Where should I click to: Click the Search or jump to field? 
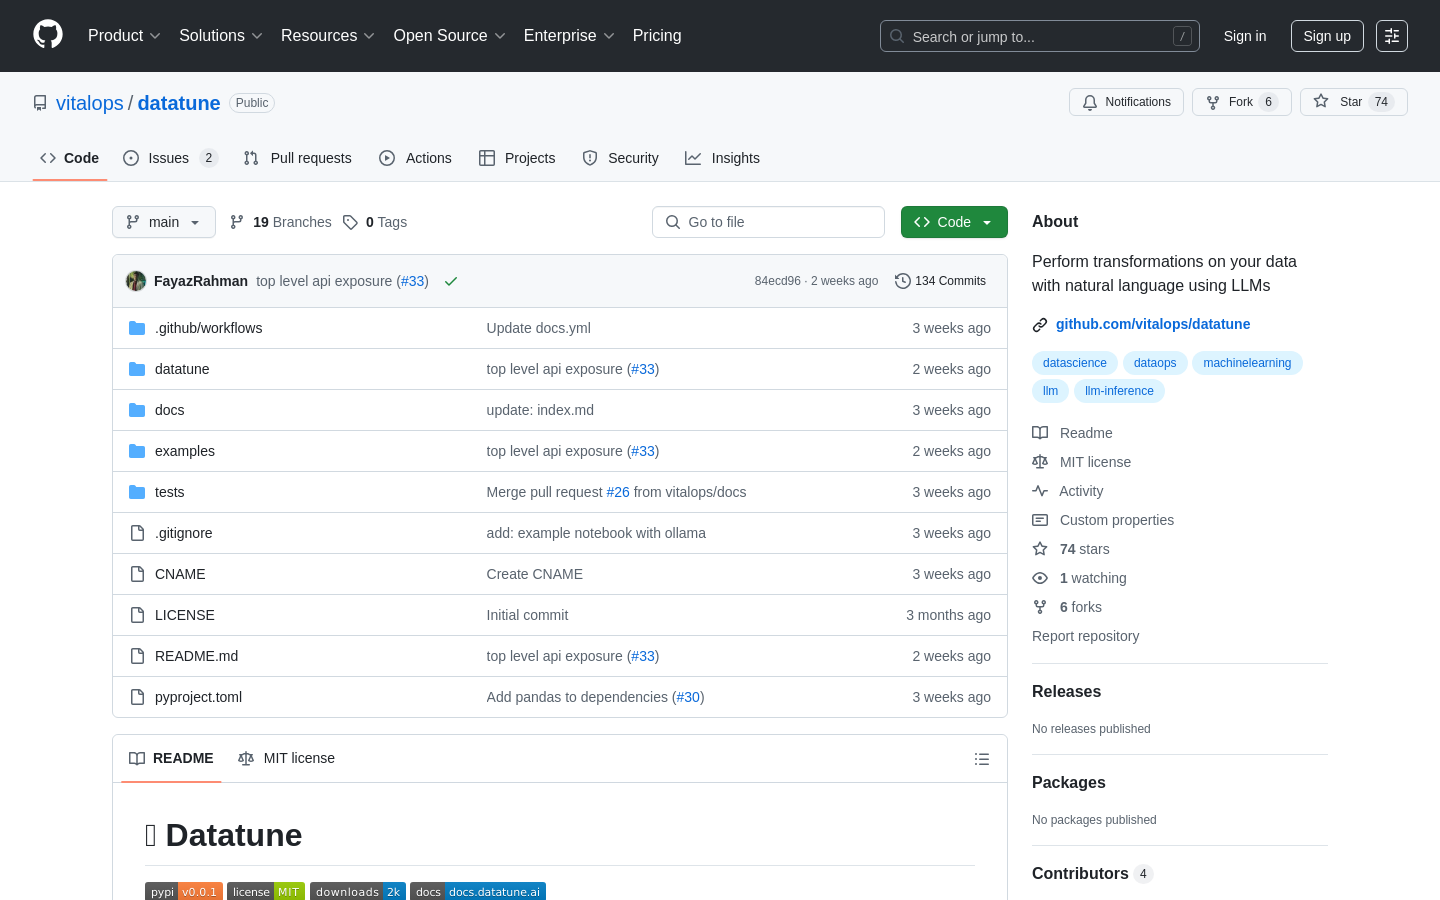(1040, 36)
